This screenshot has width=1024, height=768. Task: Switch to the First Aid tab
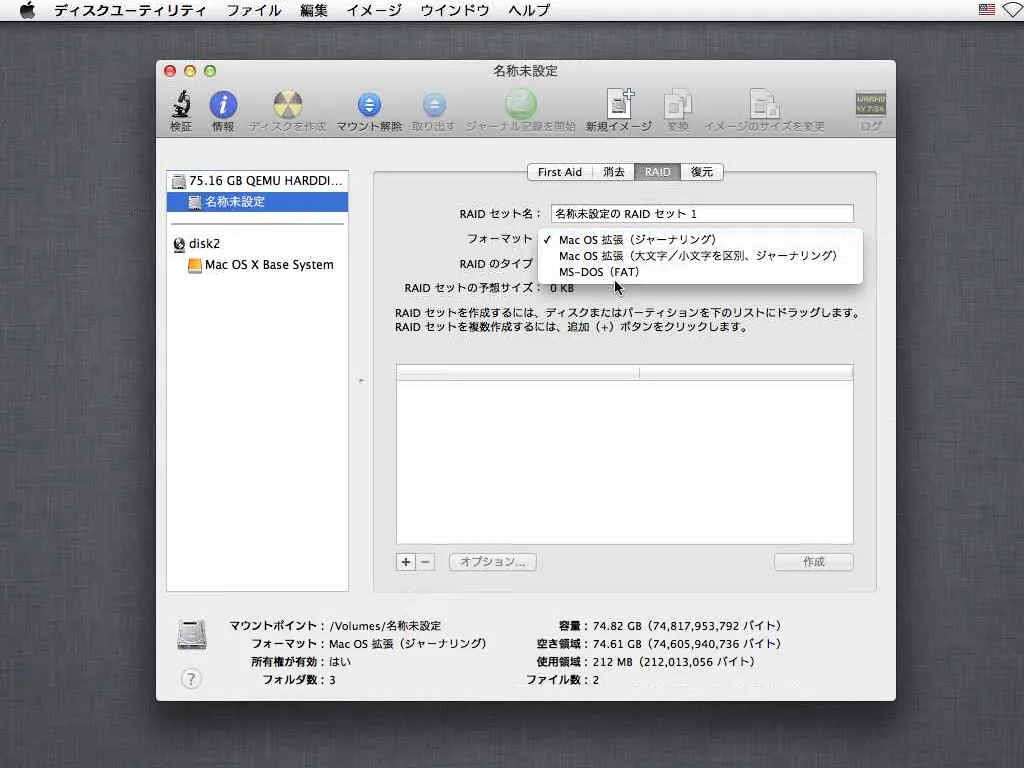560,172
